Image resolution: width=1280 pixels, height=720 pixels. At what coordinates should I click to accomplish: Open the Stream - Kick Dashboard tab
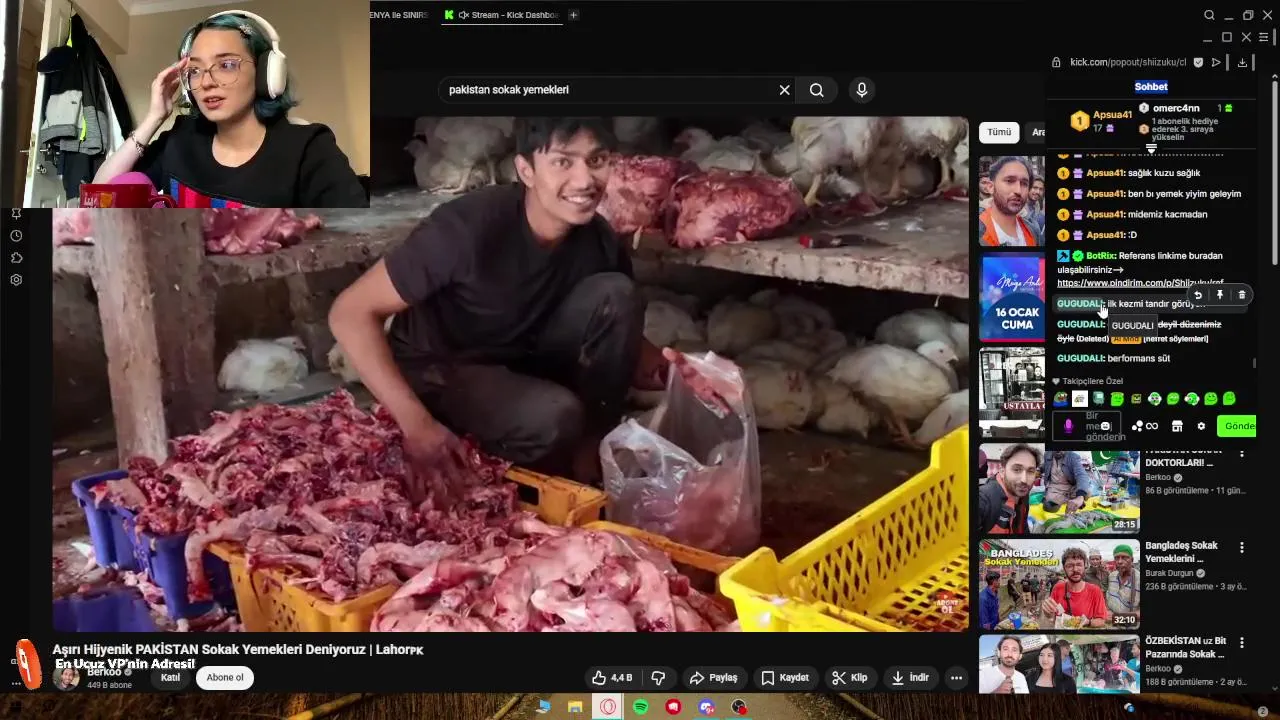coord(501,15)
